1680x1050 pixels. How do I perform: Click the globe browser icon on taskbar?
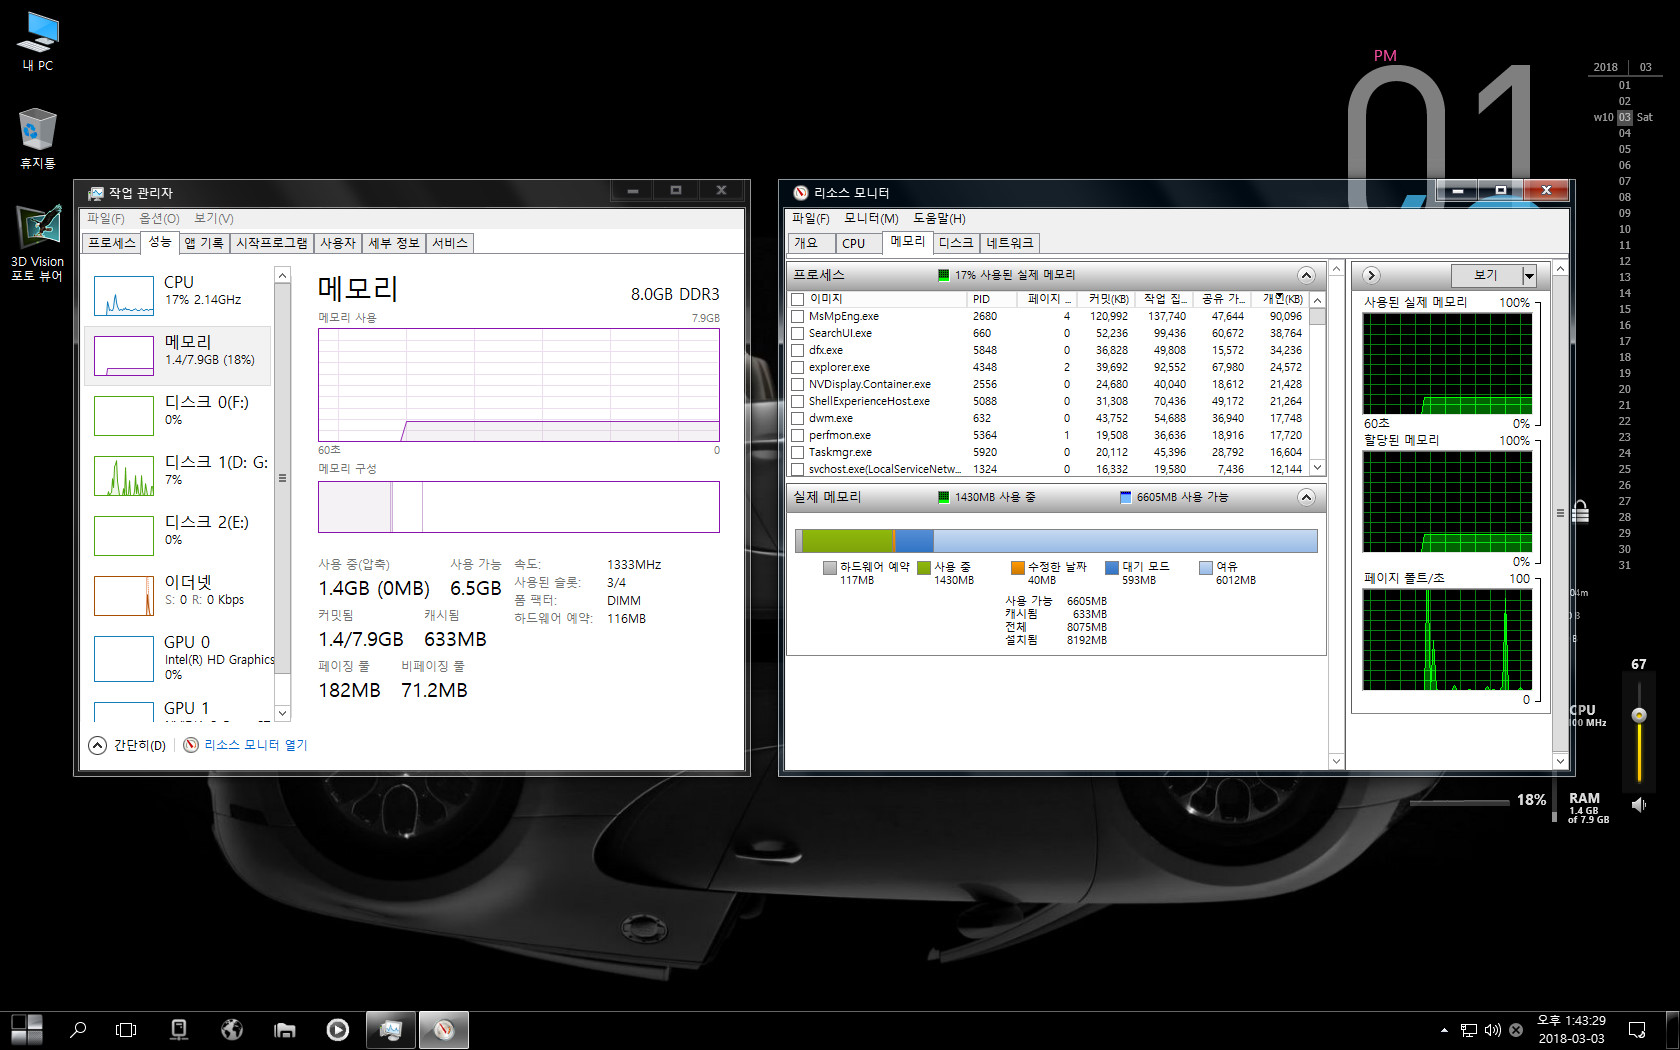[232, 1029]
